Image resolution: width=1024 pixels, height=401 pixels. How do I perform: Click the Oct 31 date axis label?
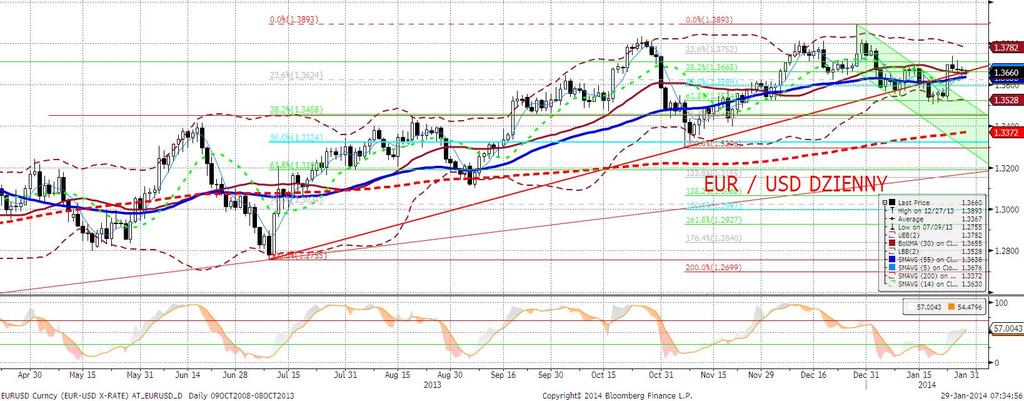click(659, 376)
